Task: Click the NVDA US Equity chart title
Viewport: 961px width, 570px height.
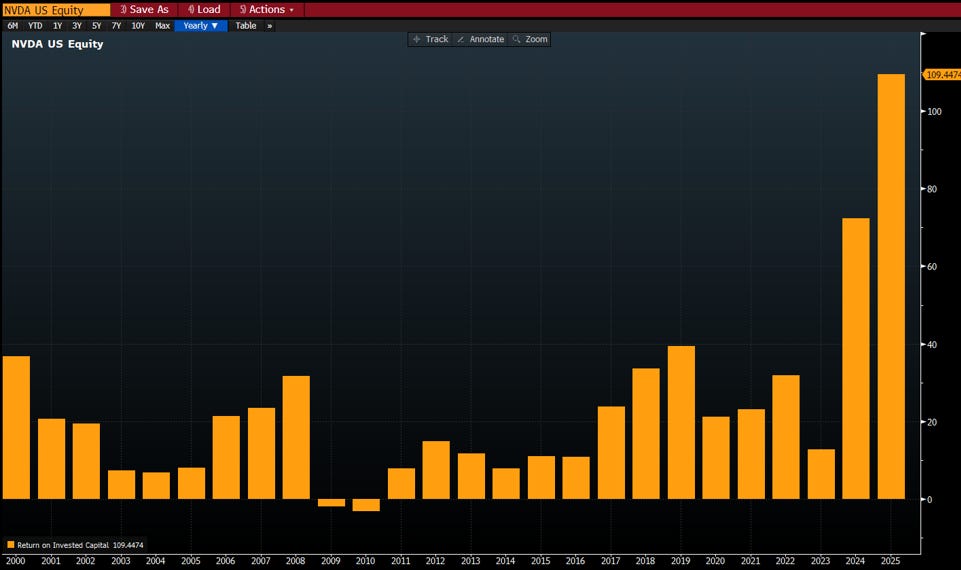Action: (x=57, y=44)
